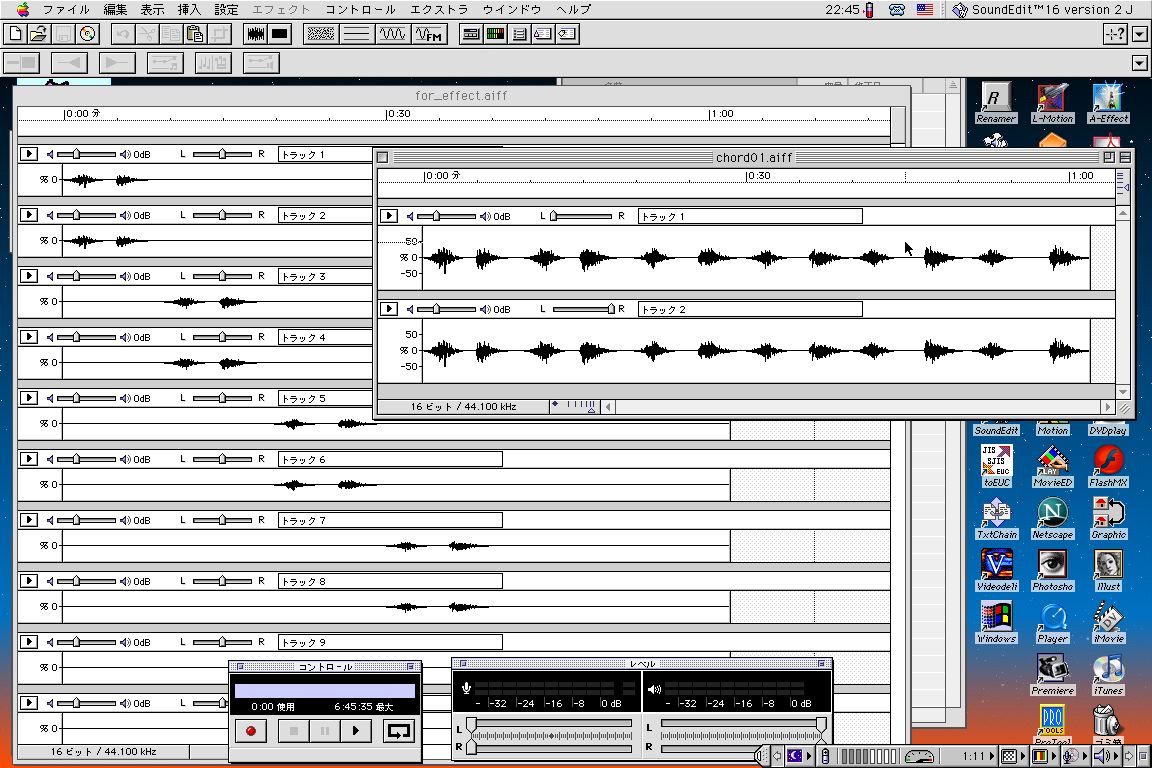Expand the color depth control strip module
The height and width of the screenshot is (768, 1152).
click(1043, 756)
